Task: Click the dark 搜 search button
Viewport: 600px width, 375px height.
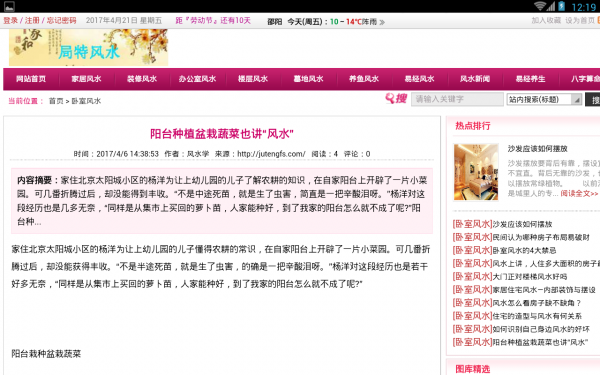Action: click(593, 99)
